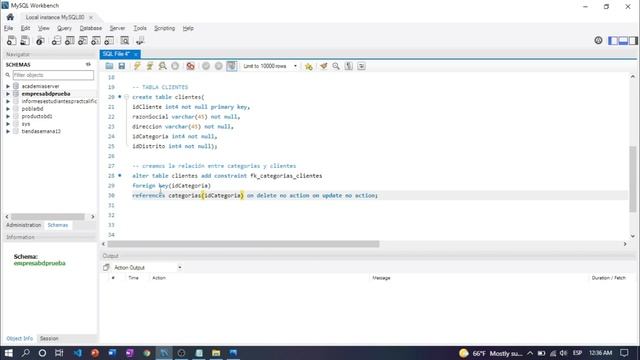Run EXPLAIN on current statement
The image size is (640, 360).
(x=162, y=66)
